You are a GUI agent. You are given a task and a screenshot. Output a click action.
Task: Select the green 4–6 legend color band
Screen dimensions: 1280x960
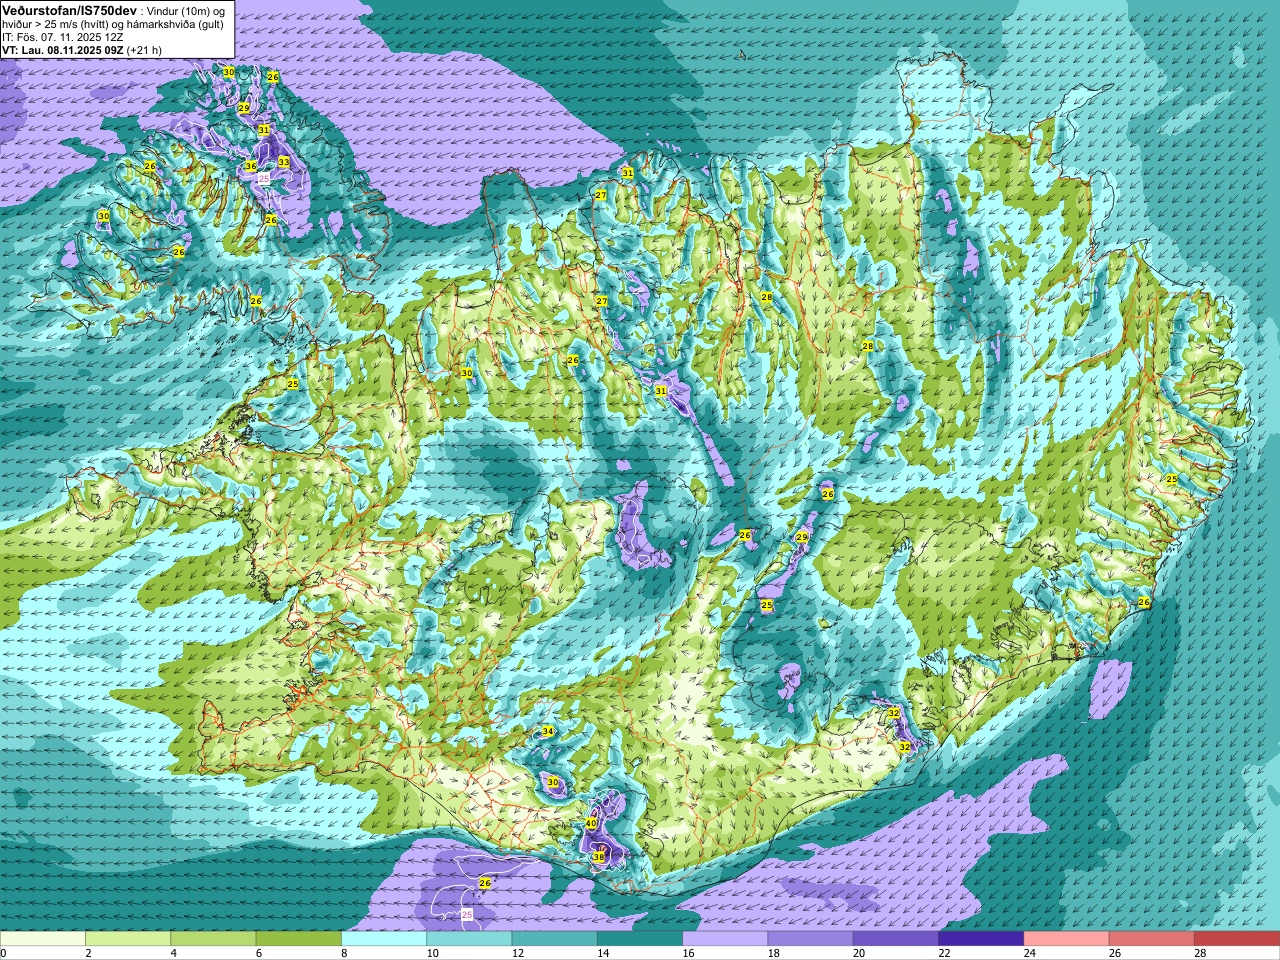pos(213,939)
